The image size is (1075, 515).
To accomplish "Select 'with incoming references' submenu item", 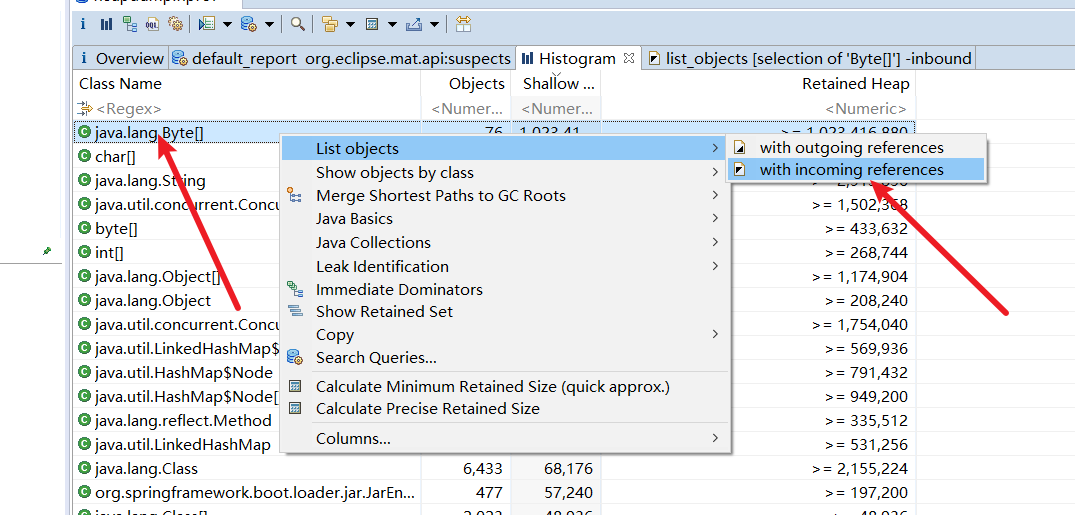I will tap(851, 170).
